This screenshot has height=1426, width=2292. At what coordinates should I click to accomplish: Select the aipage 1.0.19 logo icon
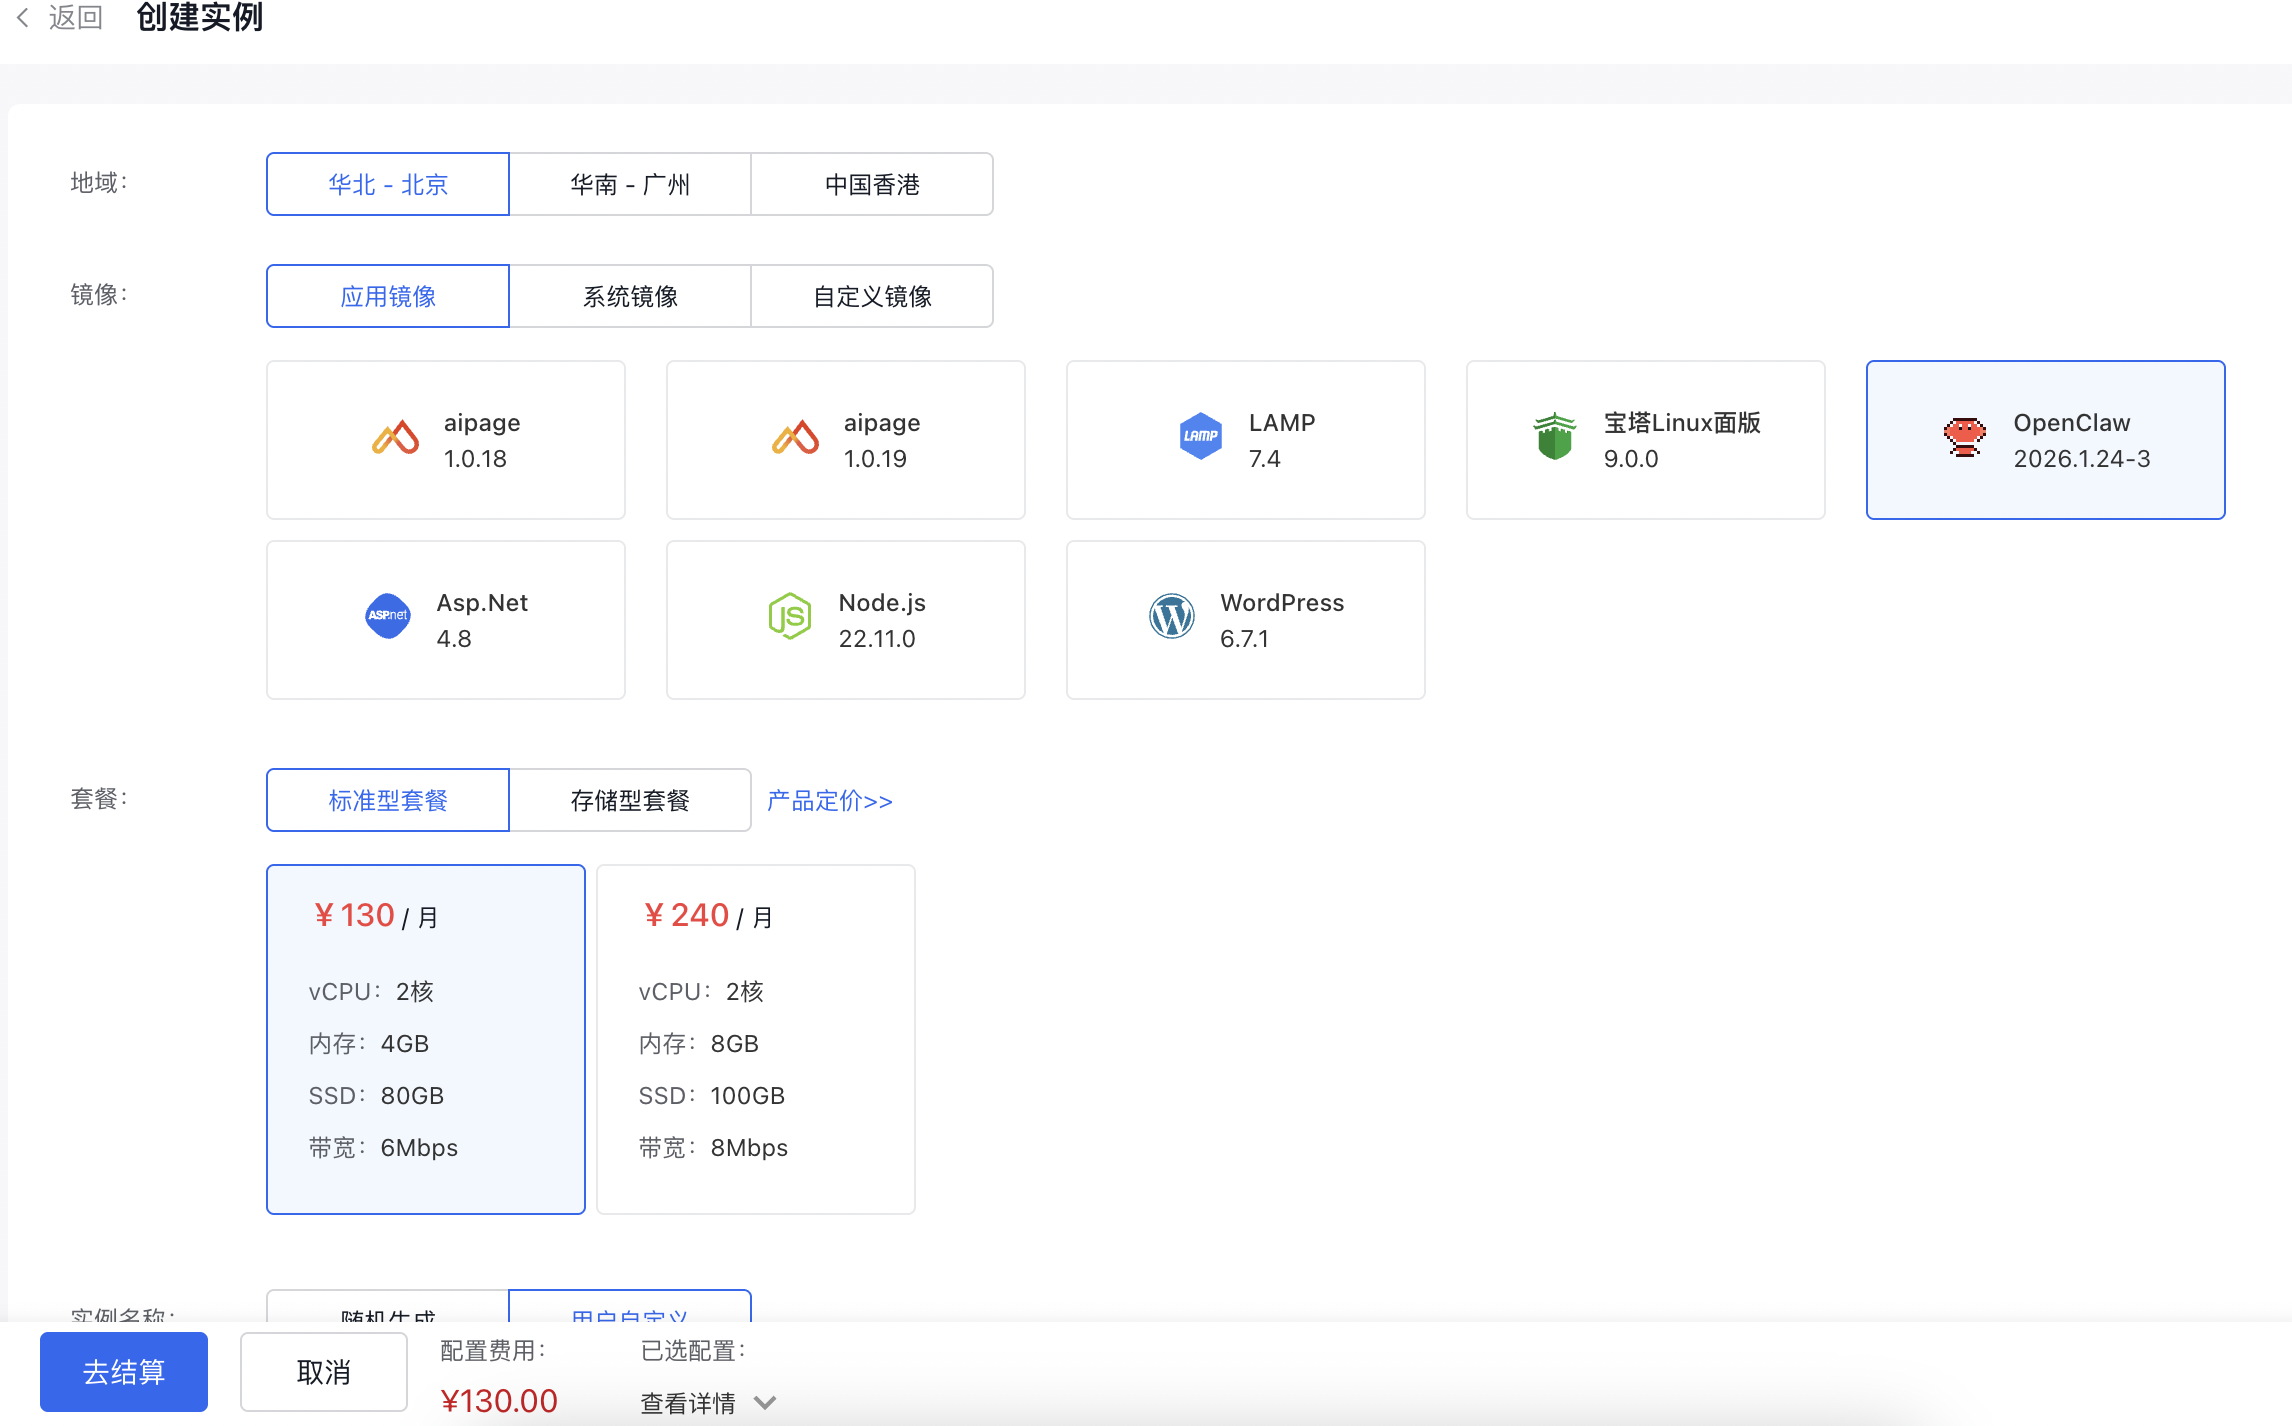(x=795, y=438)
